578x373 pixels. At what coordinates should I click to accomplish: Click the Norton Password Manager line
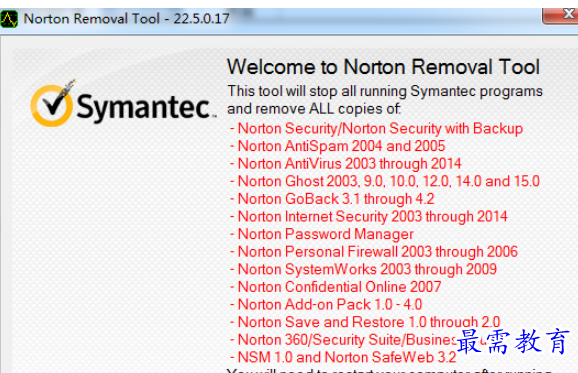click(322, 234)
